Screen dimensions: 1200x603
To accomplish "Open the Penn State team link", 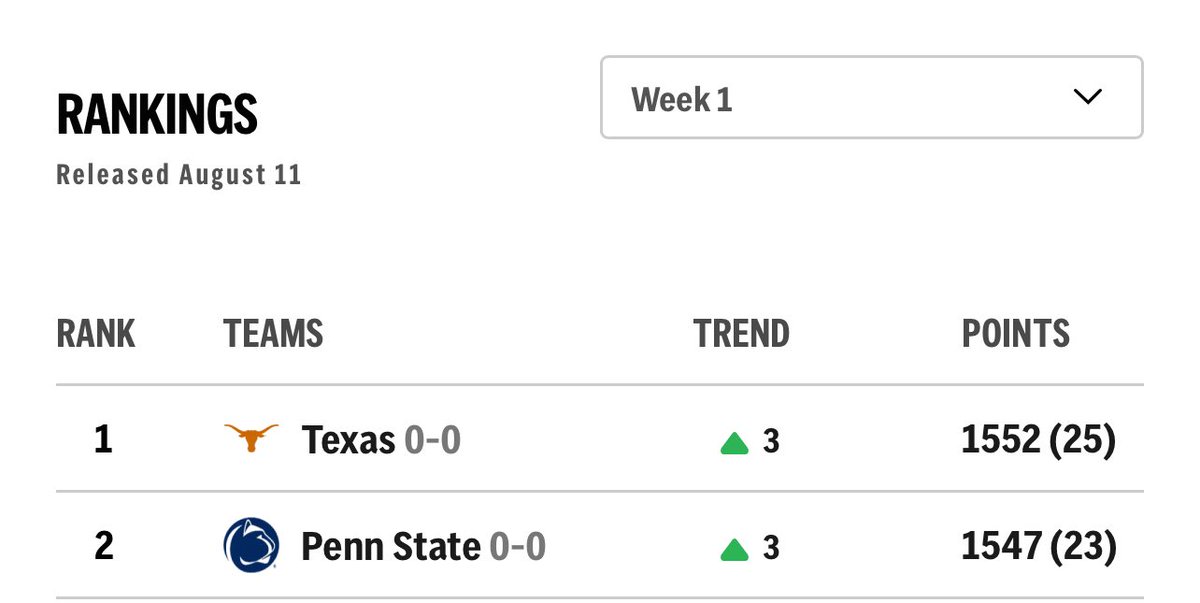I will 391,547.
